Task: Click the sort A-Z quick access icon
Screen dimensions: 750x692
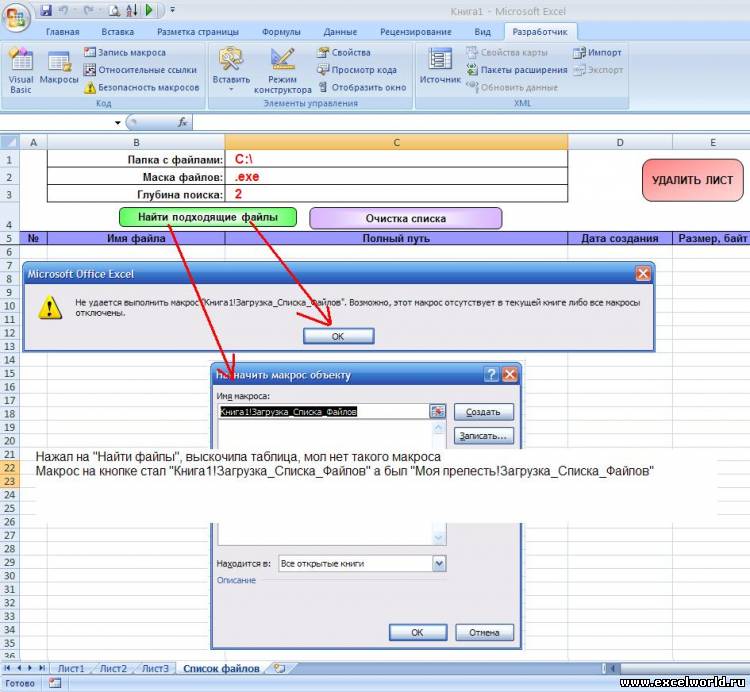Action: coord(132,10)
